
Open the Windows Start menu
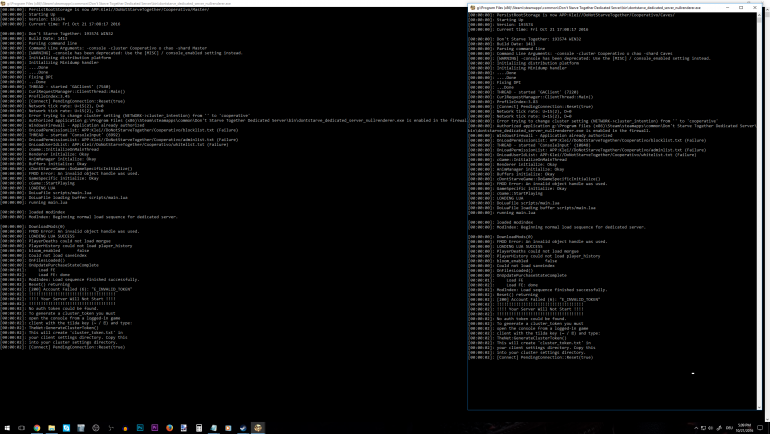7,428
